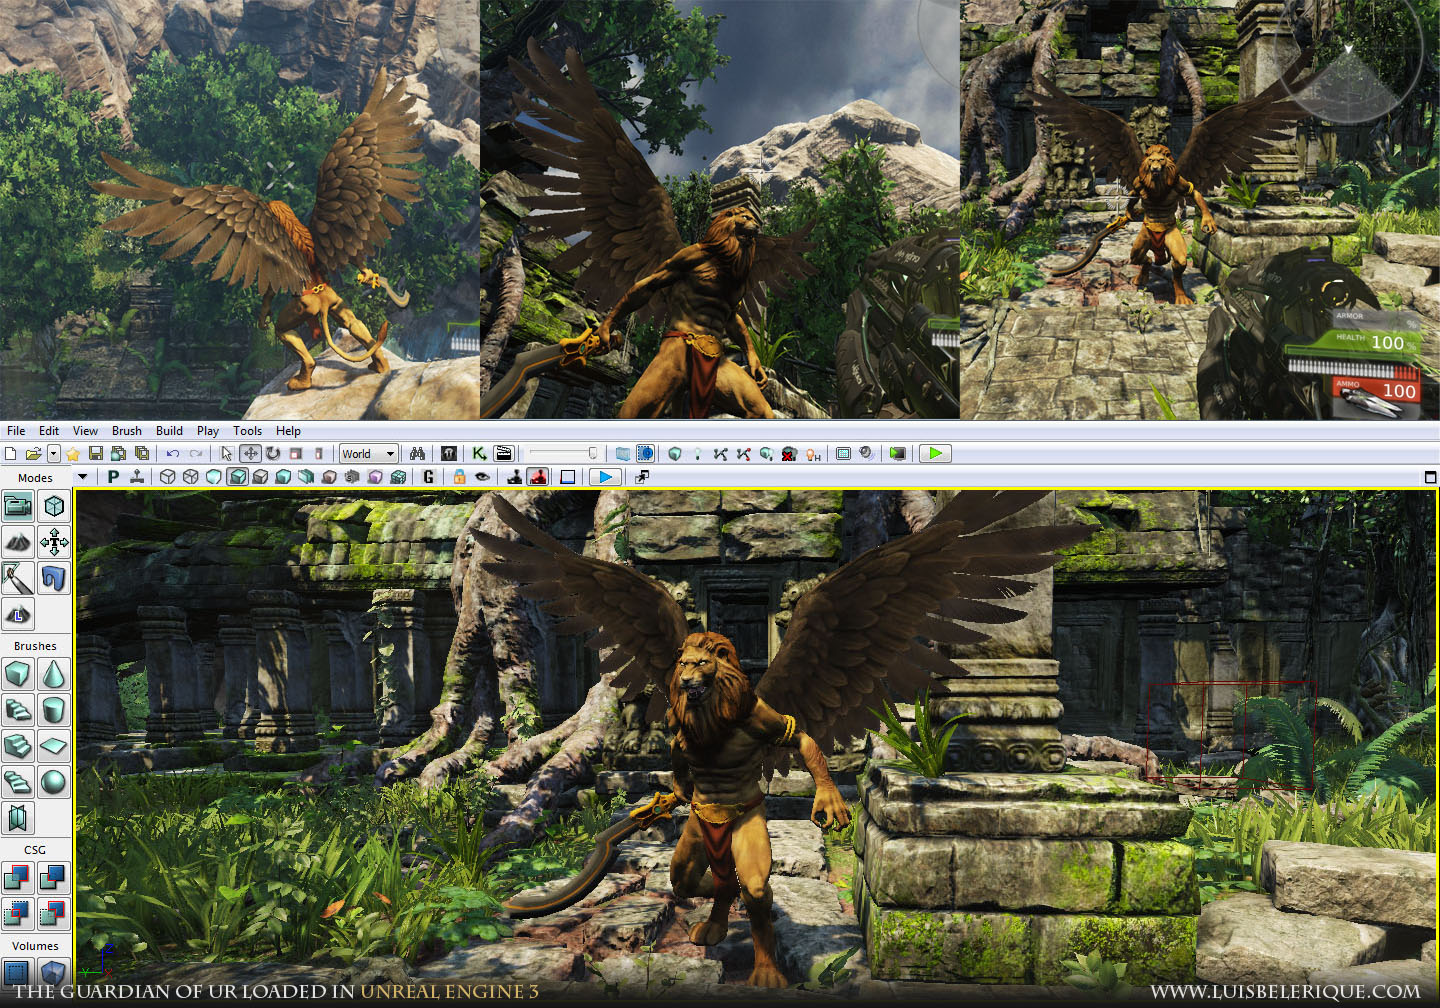
Task: Select the Cone brush builder
Action: (x=53, y=674)
